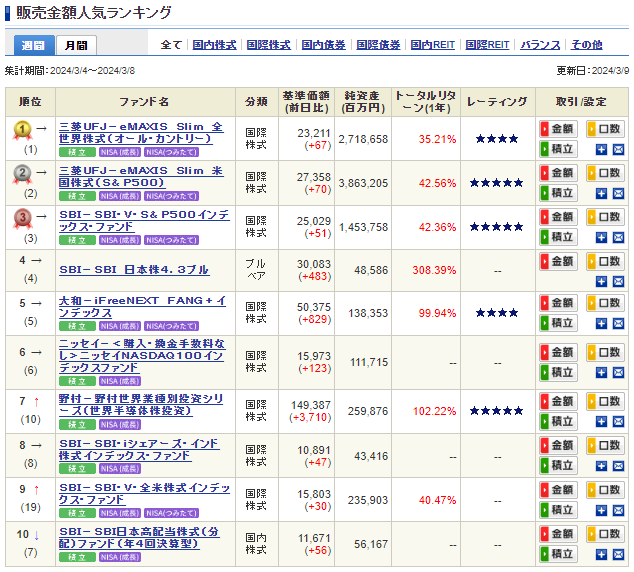The width and height of the screenshot is (634, 572).
Task: Click mail icon for 日本高配当株式 row
Action: coord(618,555)
